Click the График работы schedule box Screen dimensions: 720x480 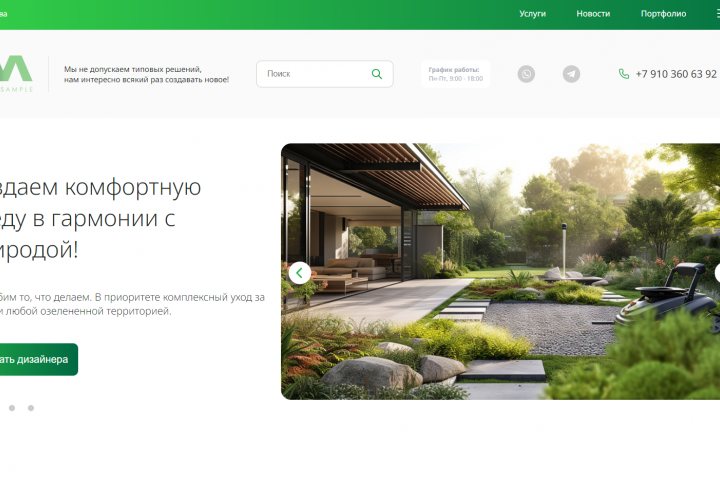point(456,74)
